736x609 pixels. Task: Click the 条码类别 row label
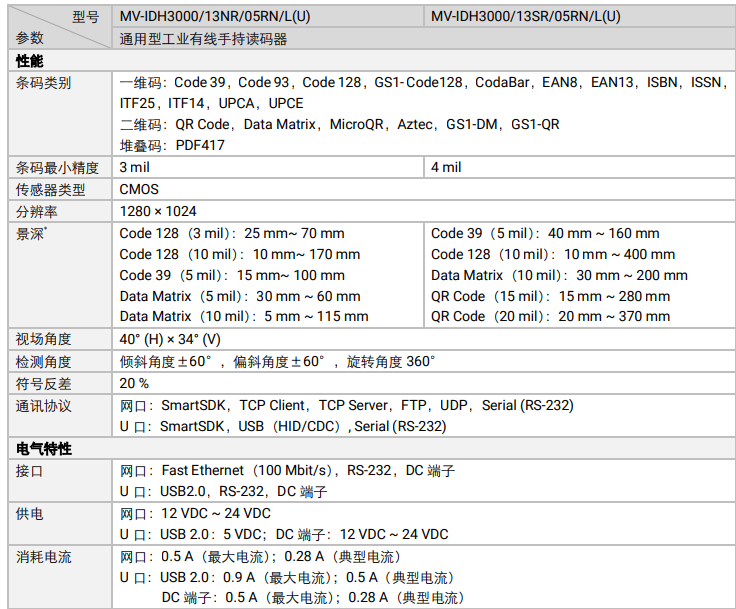(43, 83)
